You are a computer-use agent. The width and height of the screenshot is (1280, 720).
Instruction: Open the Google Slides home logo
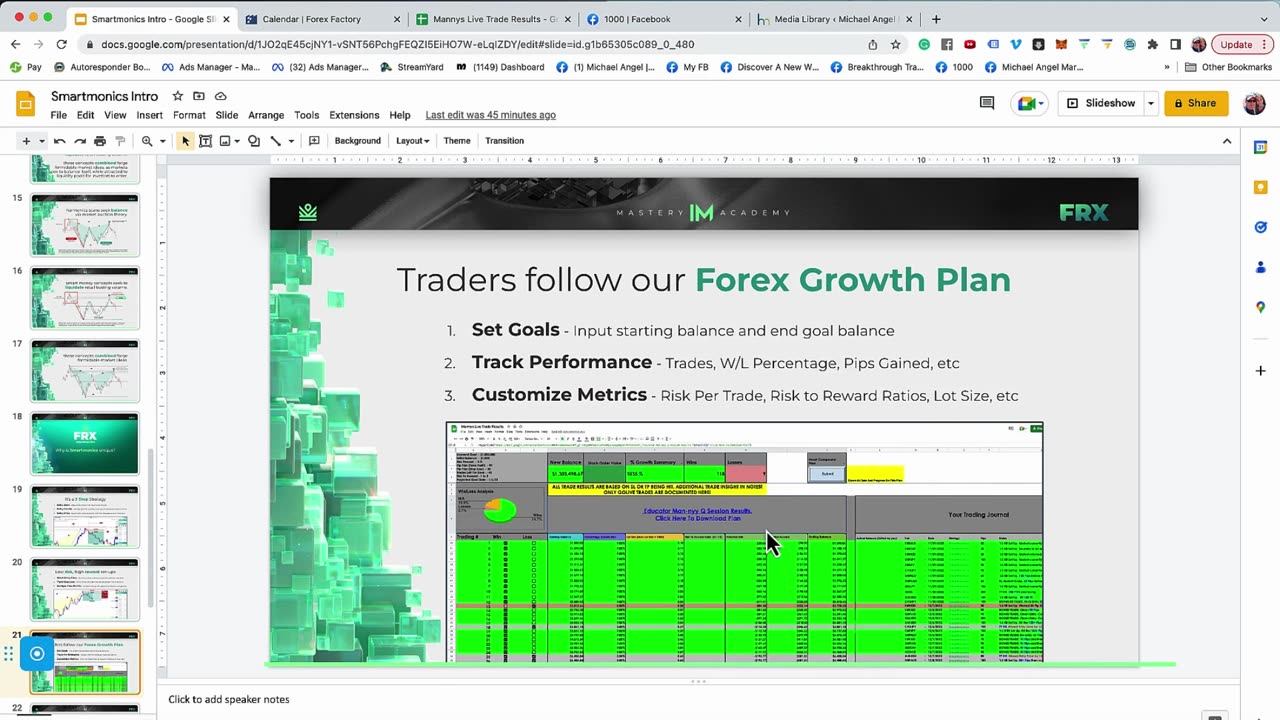click(26, 103)
